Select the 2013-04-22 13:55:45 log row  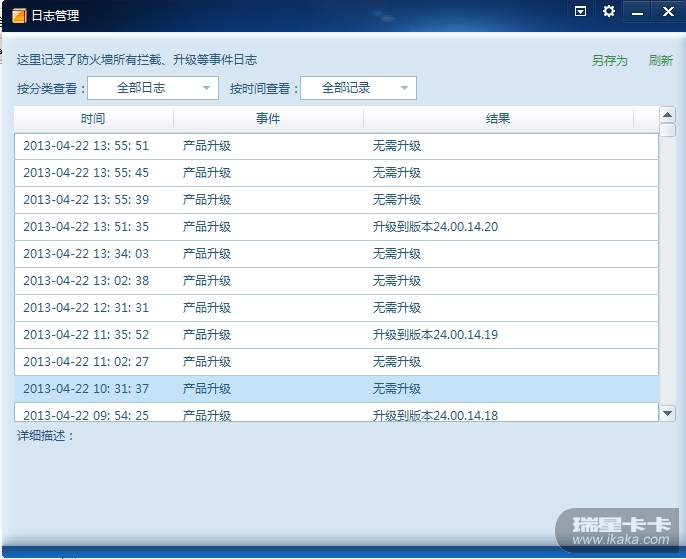coord(336,173)
